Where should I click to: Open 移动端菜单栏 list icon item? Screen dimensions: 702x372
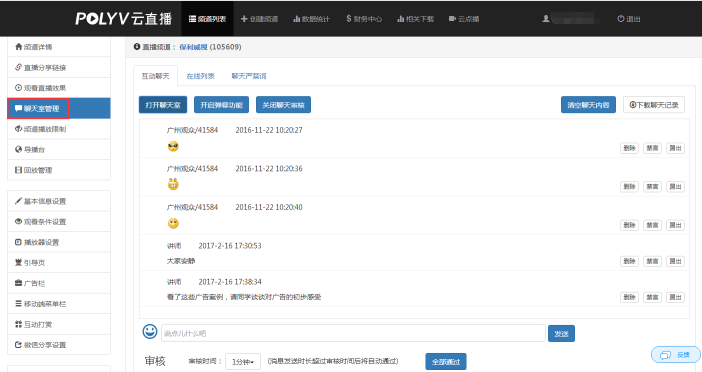click(x=59, y=304)
